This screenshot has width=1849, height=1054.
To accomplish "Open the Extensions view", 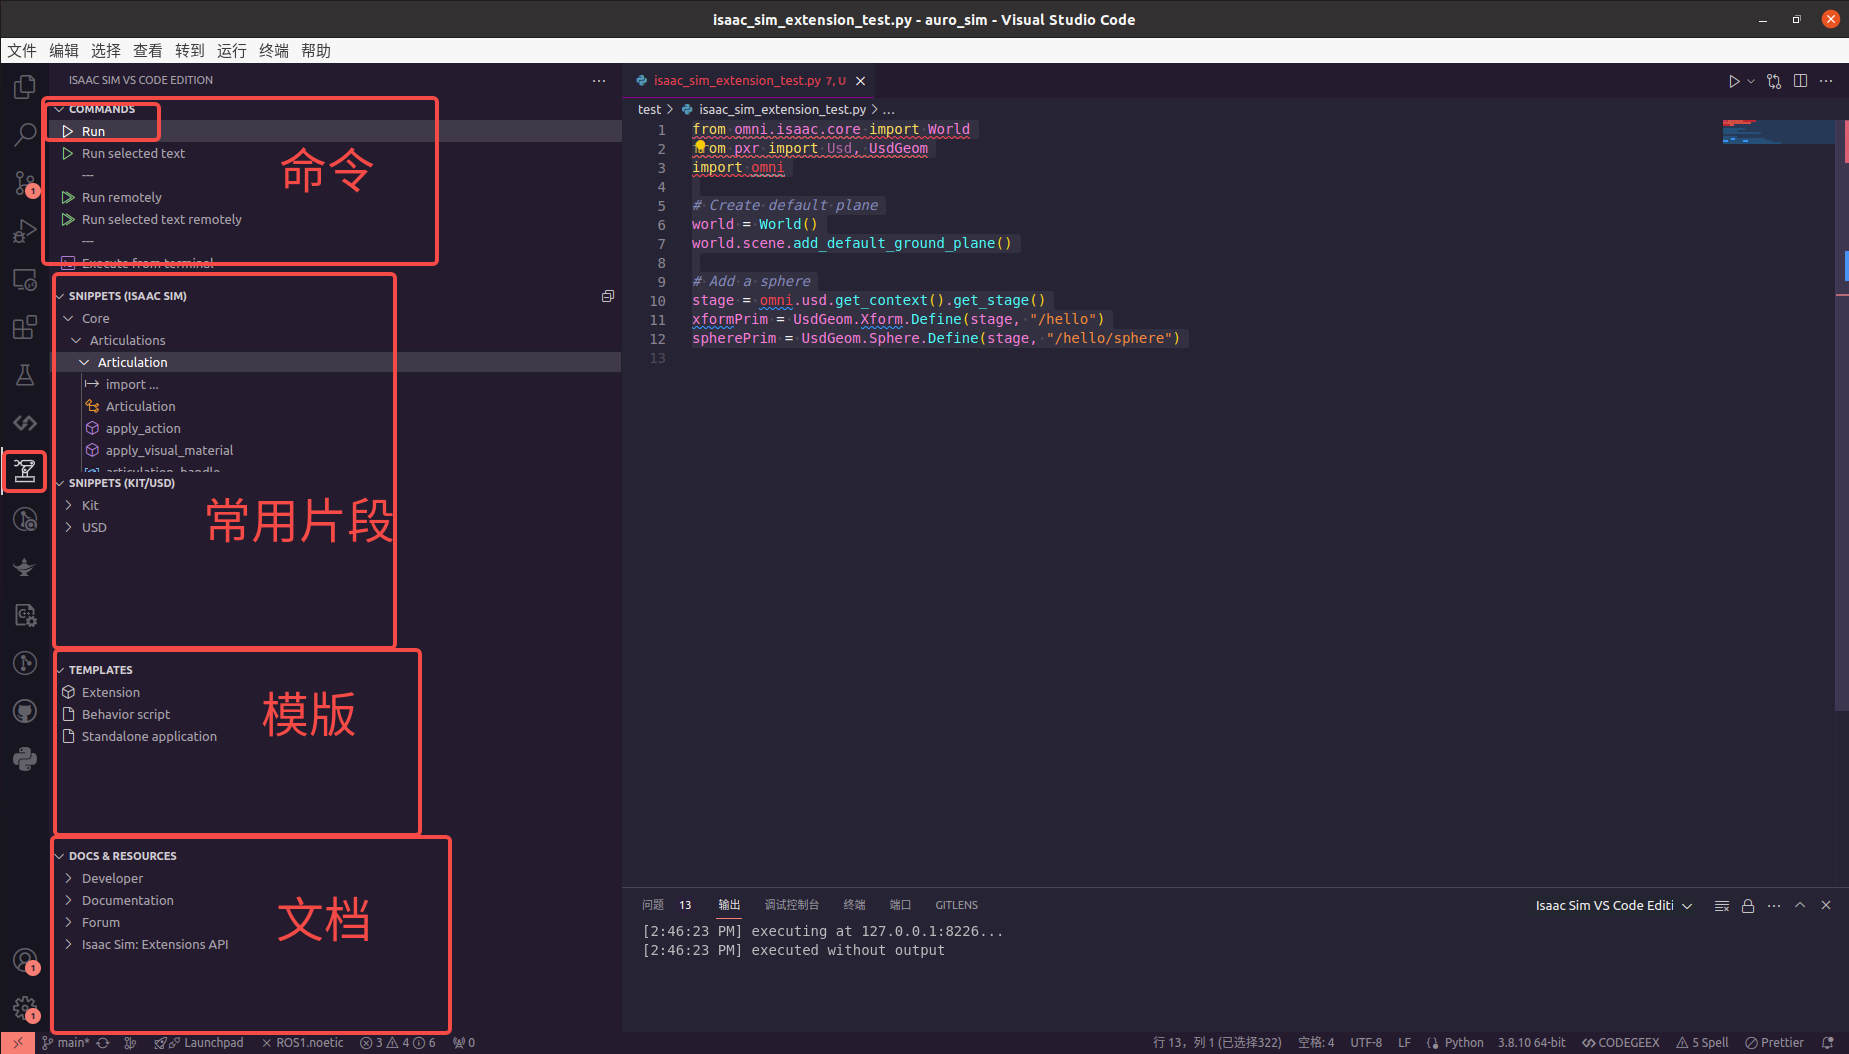I will pos(25,327).
